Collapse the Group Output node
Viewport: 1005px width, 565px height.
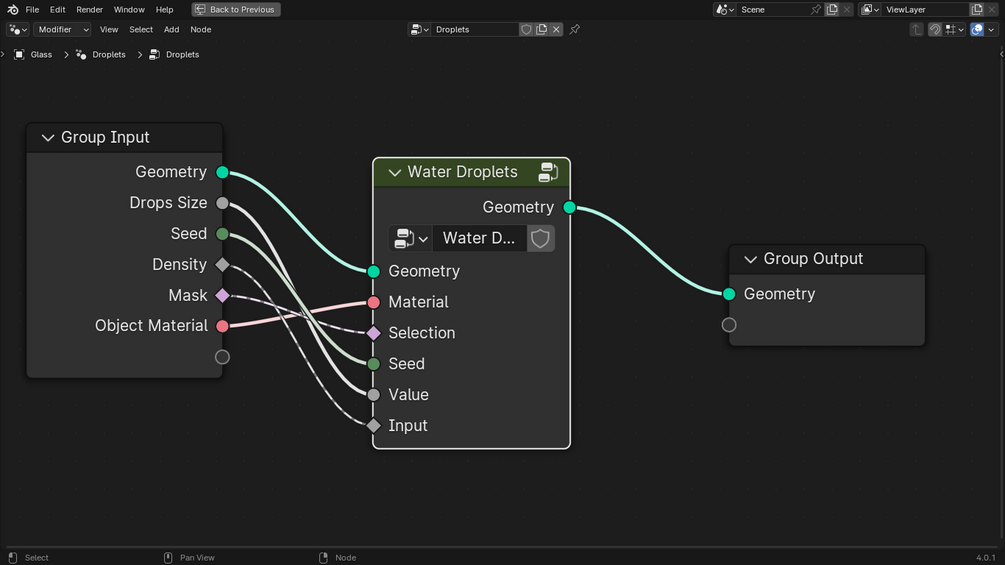click(x=750, y=259)
